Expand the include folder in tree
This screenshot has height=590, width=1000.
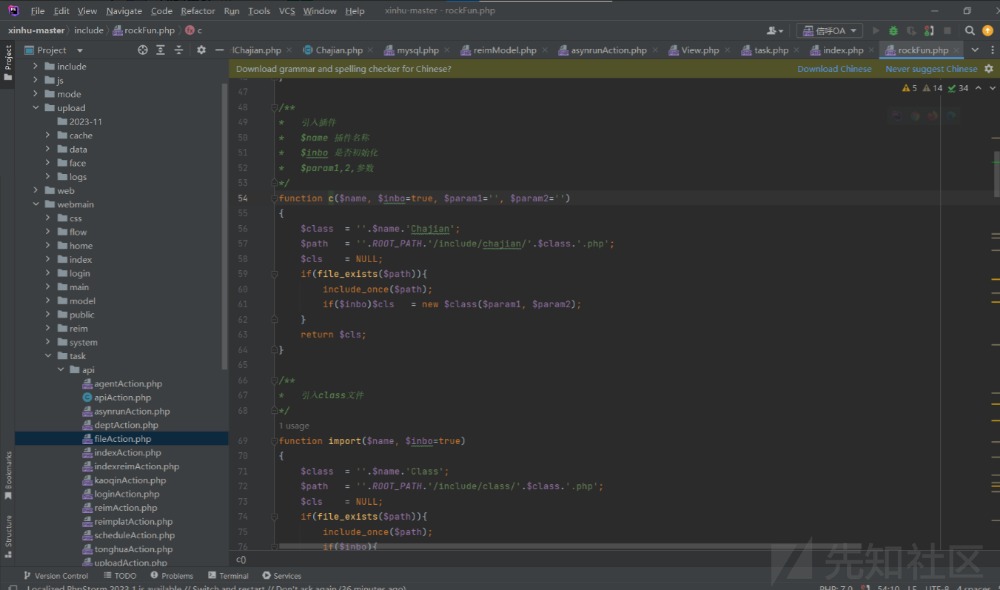36,67
